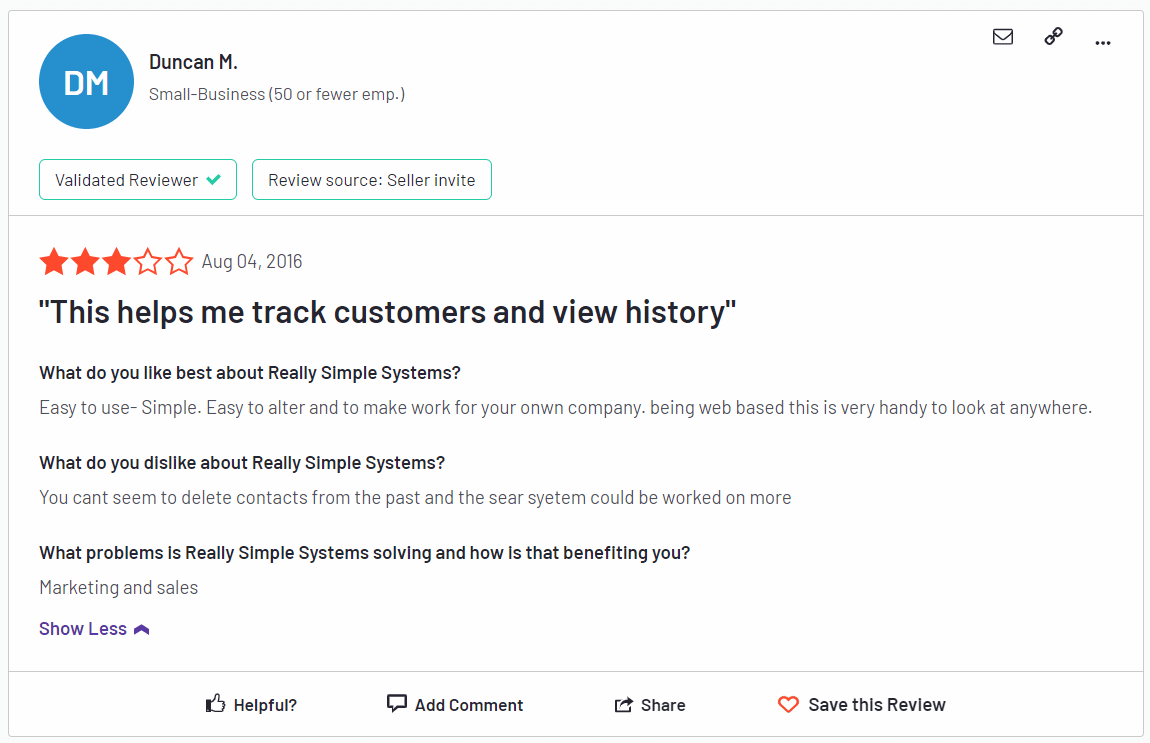Click the second filled star

[85, 261]
